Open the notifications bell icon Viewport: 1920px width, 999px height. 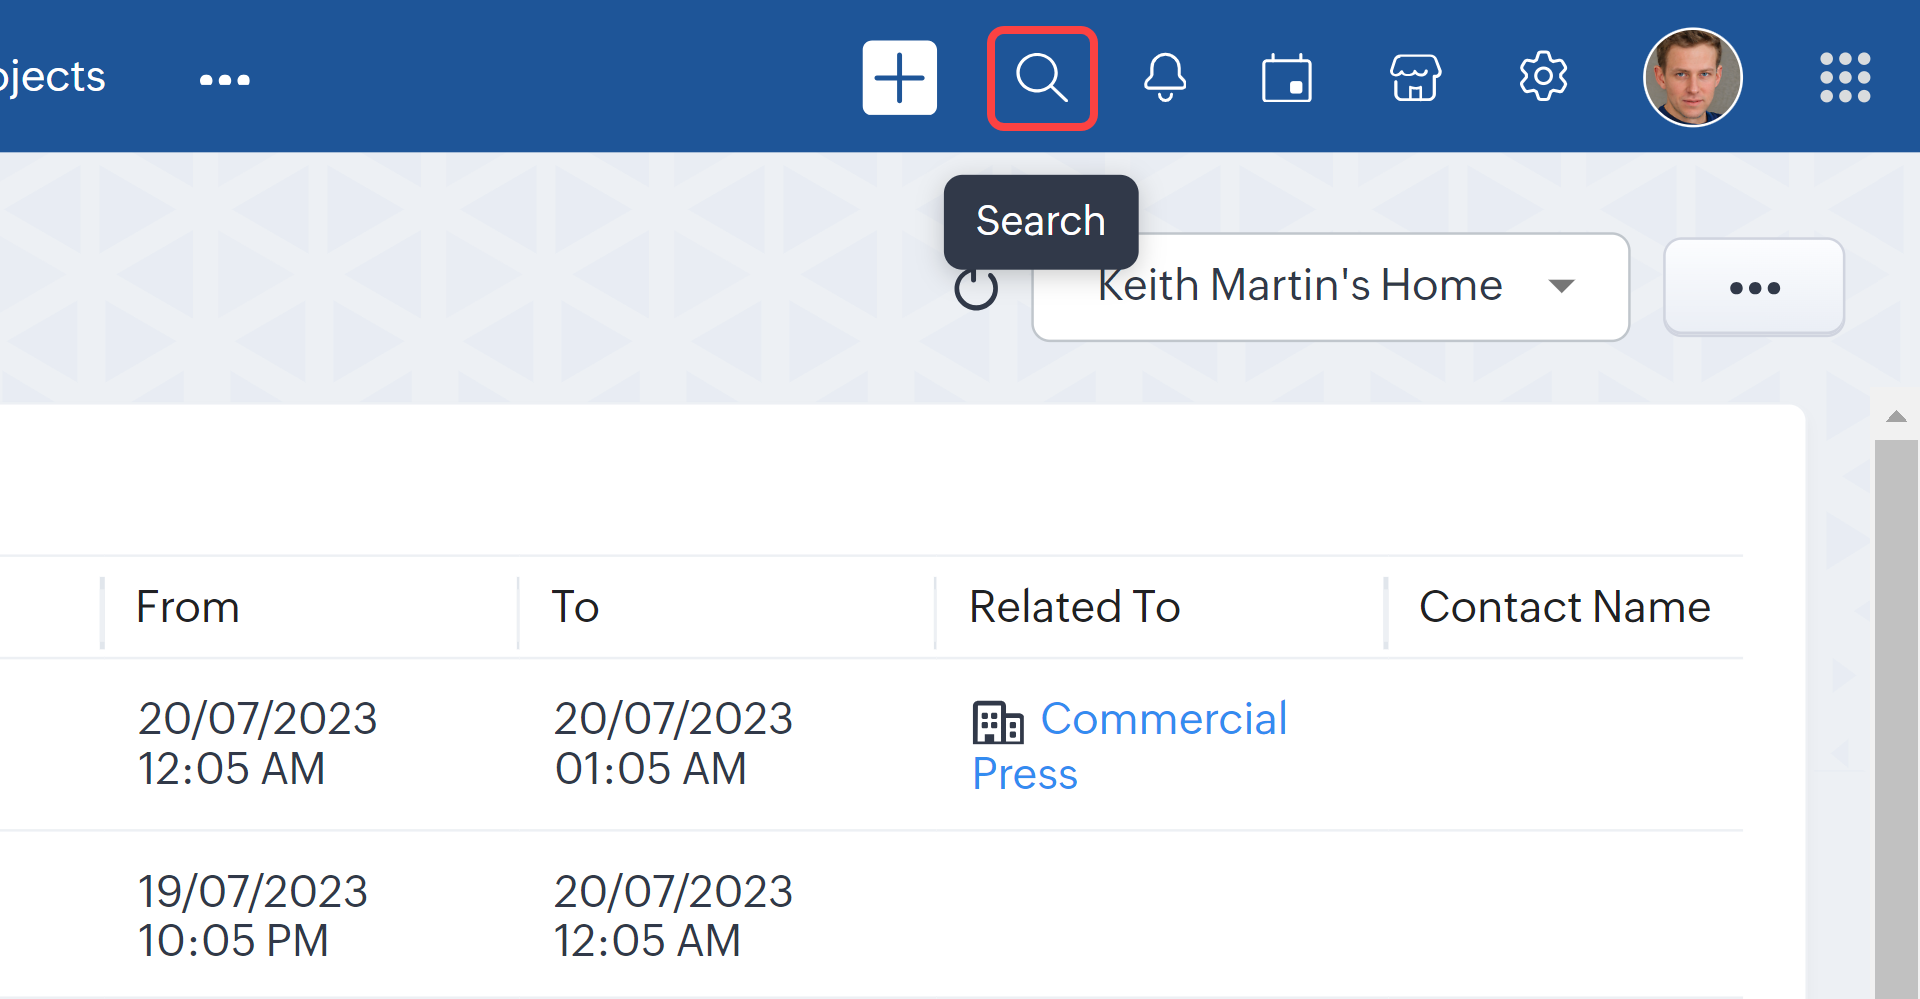click(1165, 78)
